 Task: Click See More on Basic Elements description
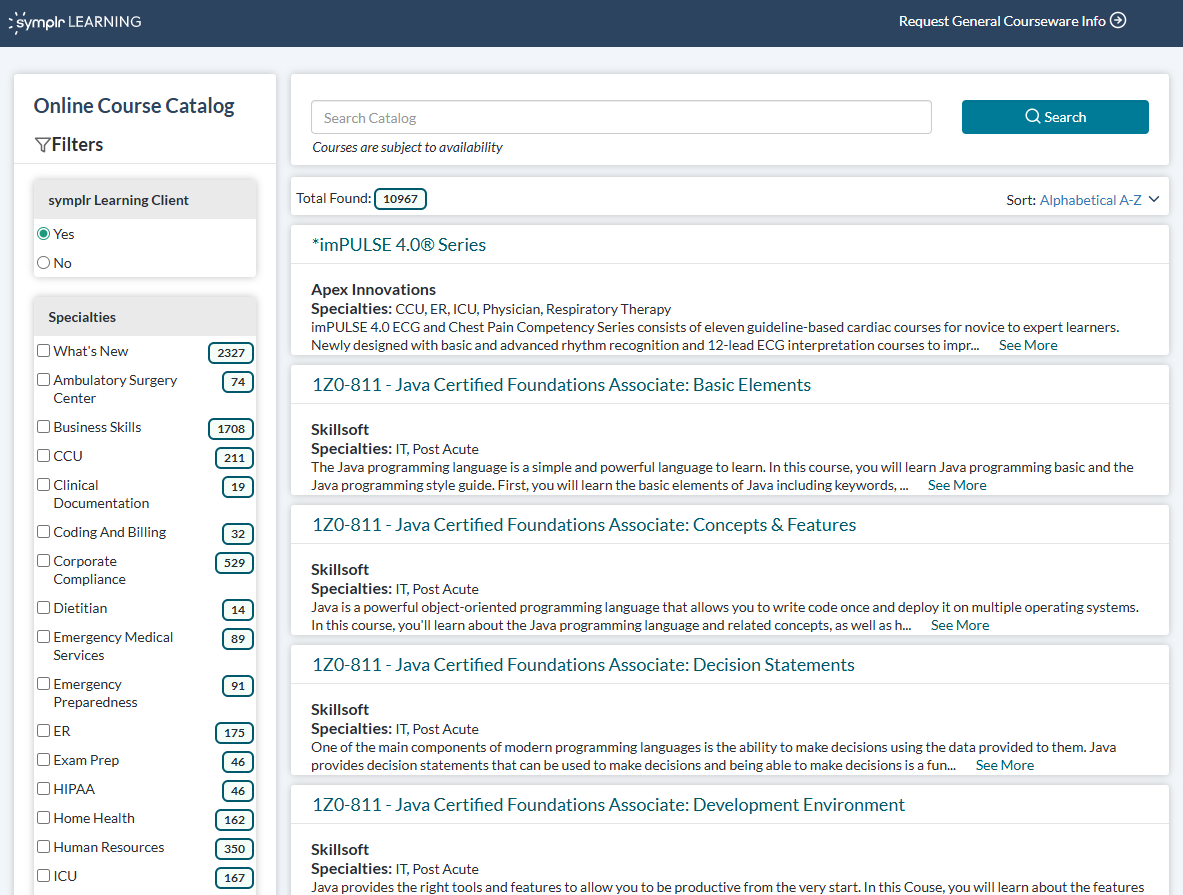coord(957,485)
